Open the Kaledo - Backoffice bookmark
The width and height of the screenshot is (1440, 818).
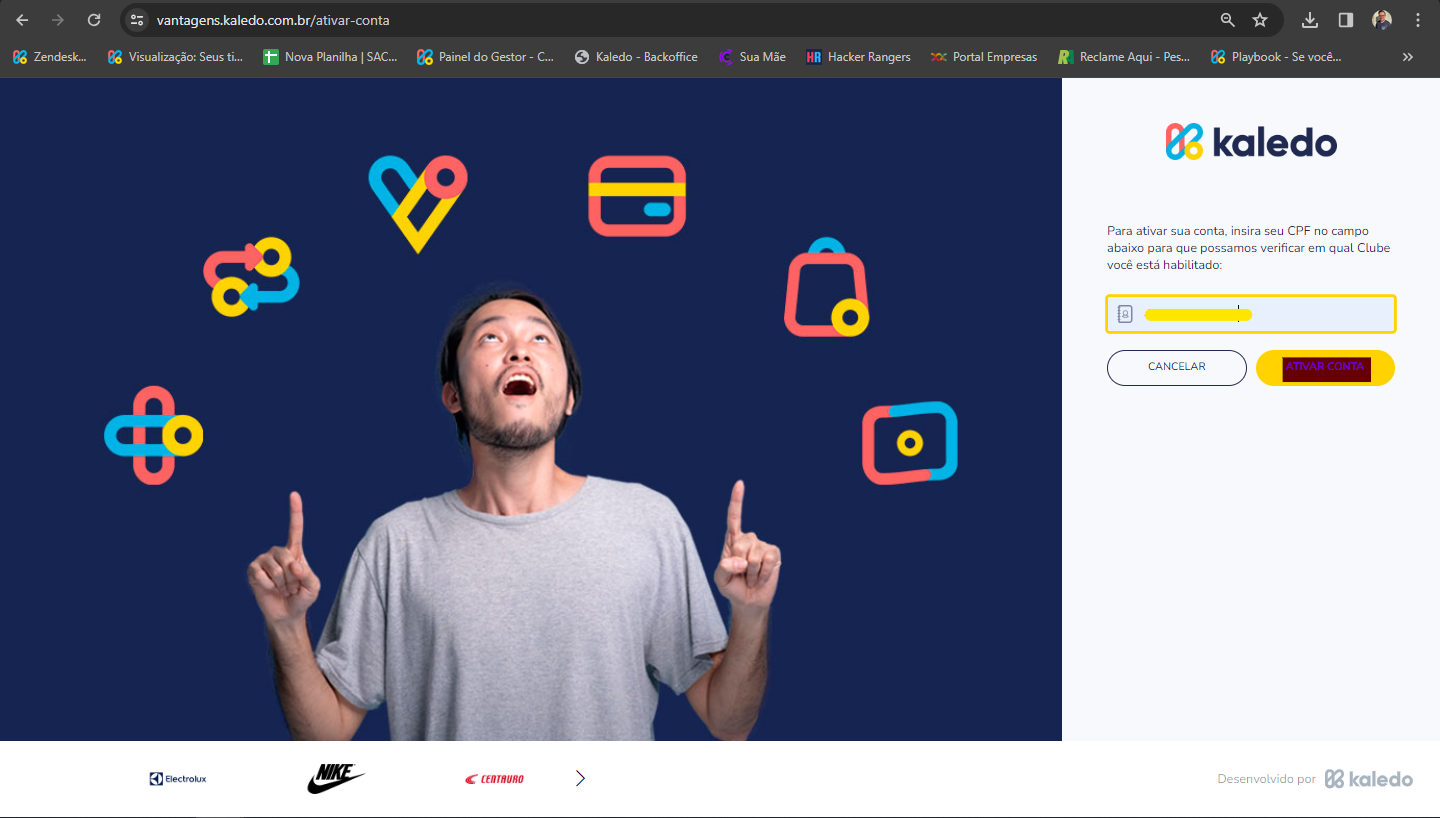click(636, 57)
